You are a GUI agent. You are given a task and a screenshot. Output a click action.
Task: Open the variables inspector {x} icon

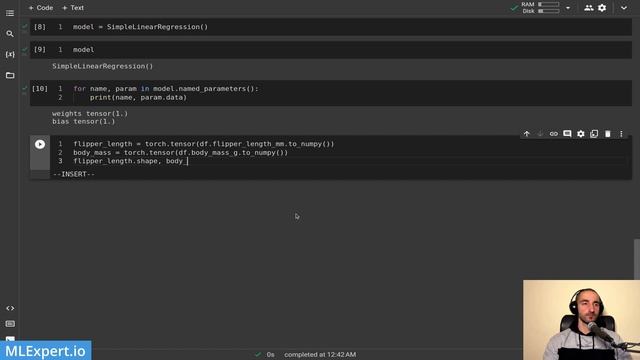point(10,54)
